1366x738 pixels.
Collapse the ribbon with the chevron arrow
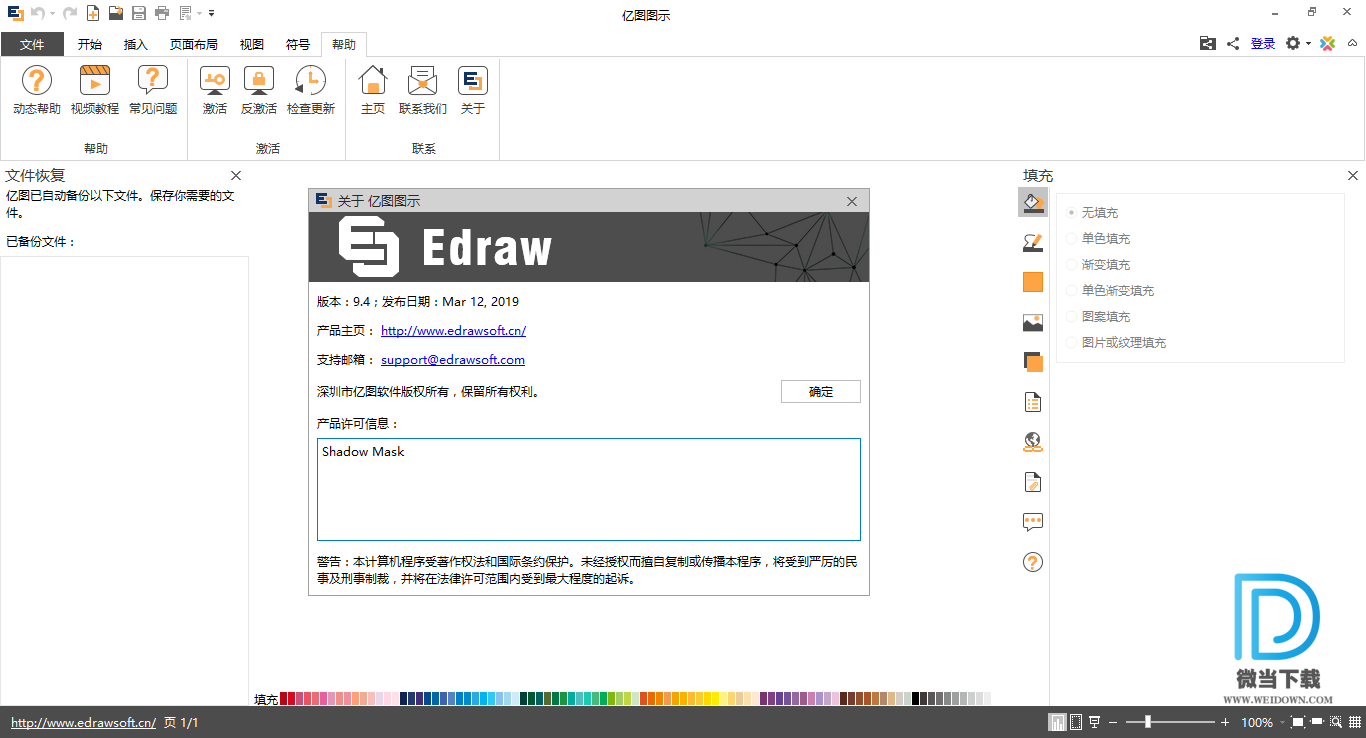[x=1352, y=43]
